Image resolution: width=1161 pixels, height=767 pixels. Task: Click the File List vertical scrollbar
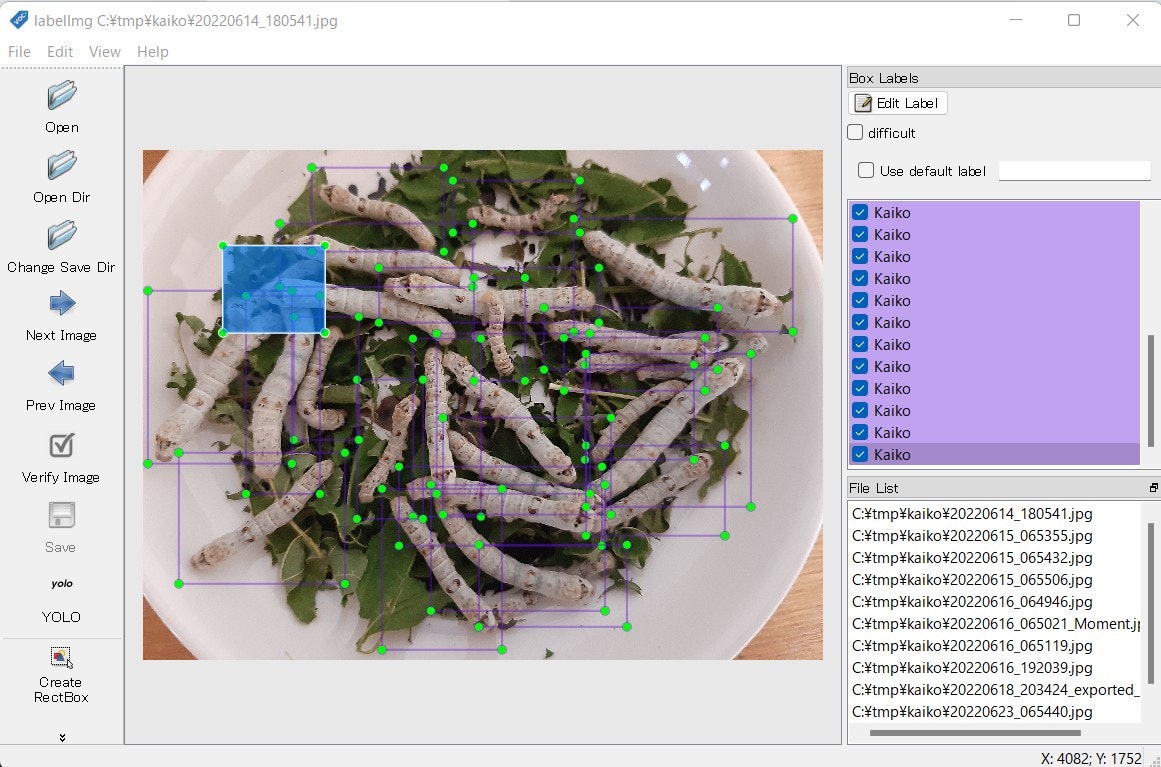click(1151, 603)
